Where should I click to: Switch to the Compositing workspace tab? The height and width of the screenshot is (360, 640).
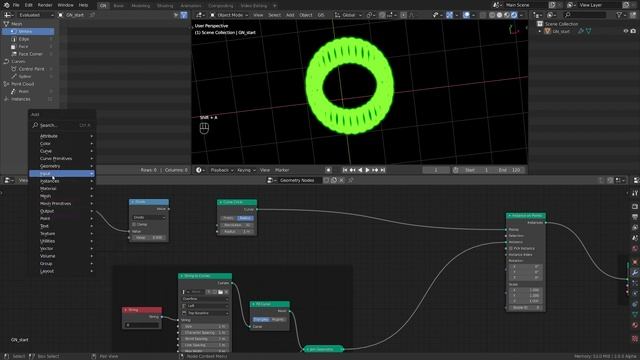click(x=221, y=6)
